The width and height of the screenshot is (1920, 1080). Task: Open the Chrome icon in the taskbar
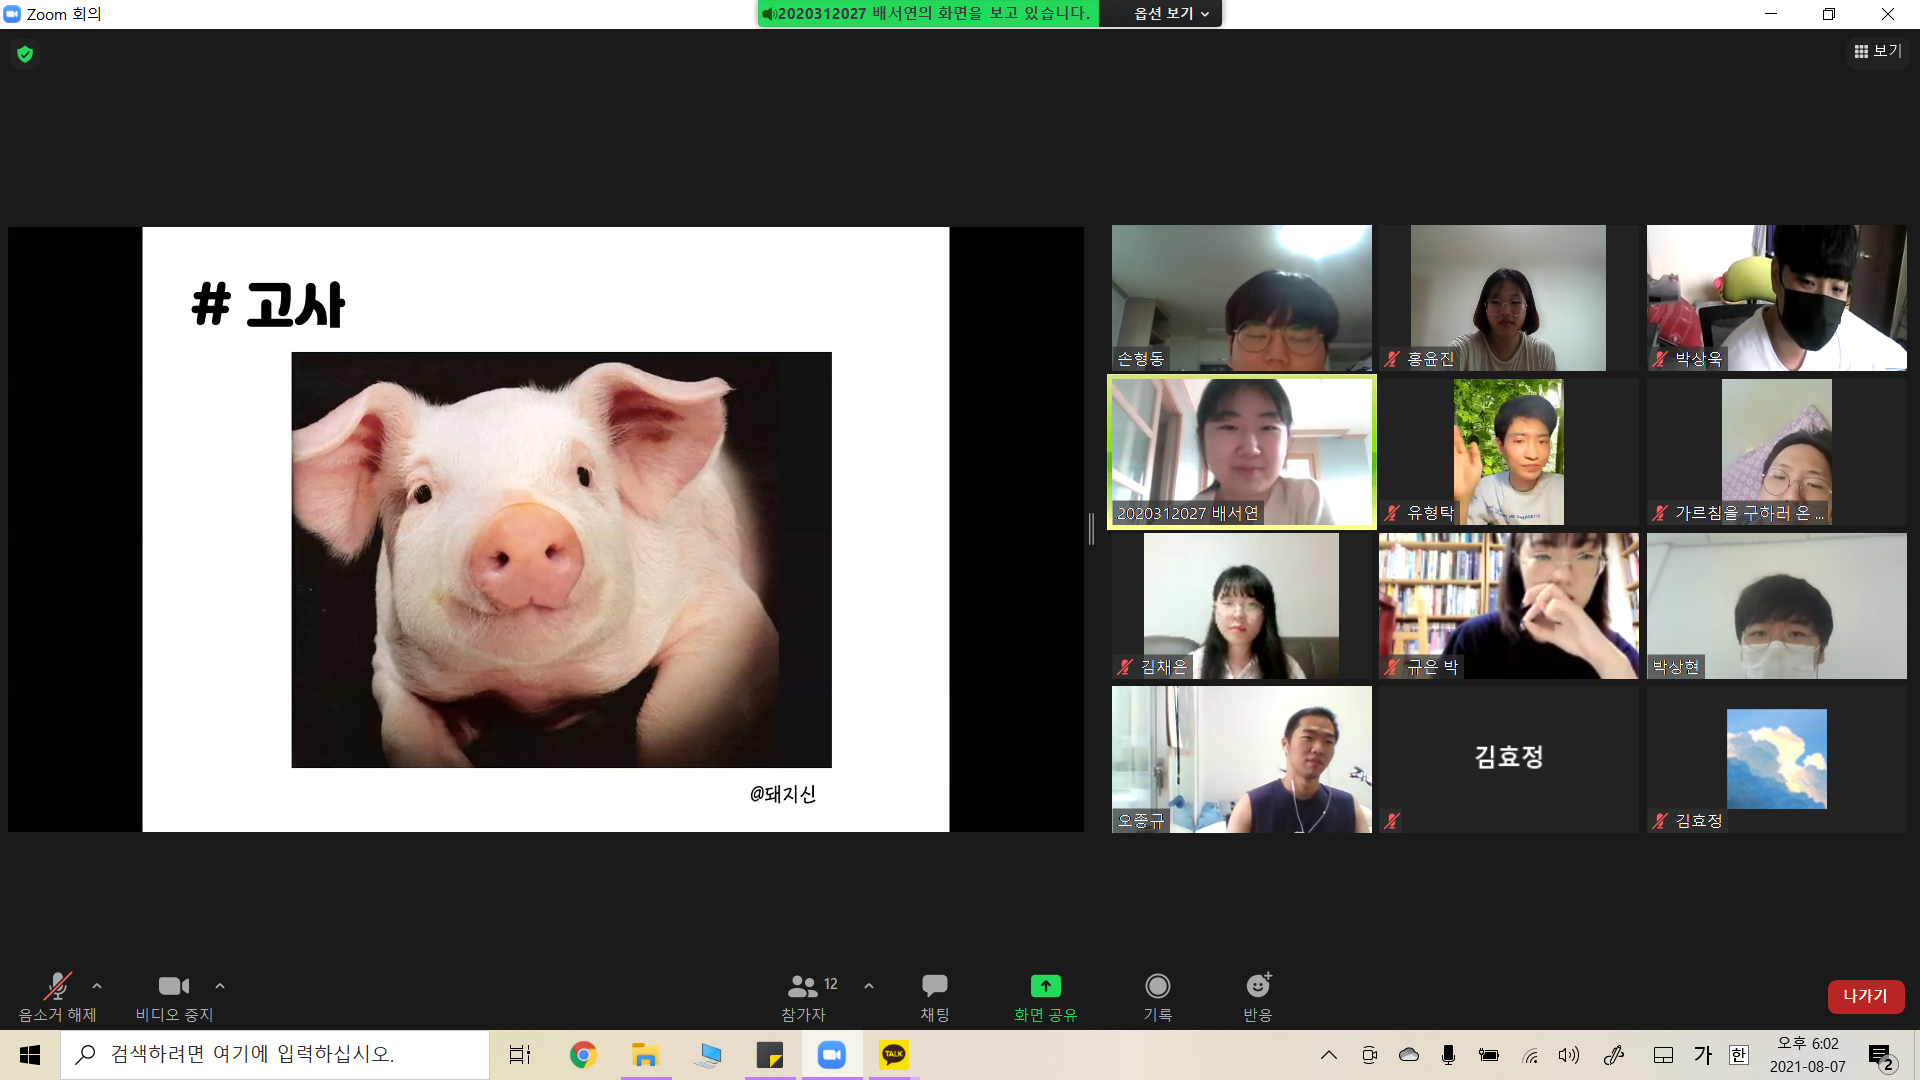(x=583, y=1055)
